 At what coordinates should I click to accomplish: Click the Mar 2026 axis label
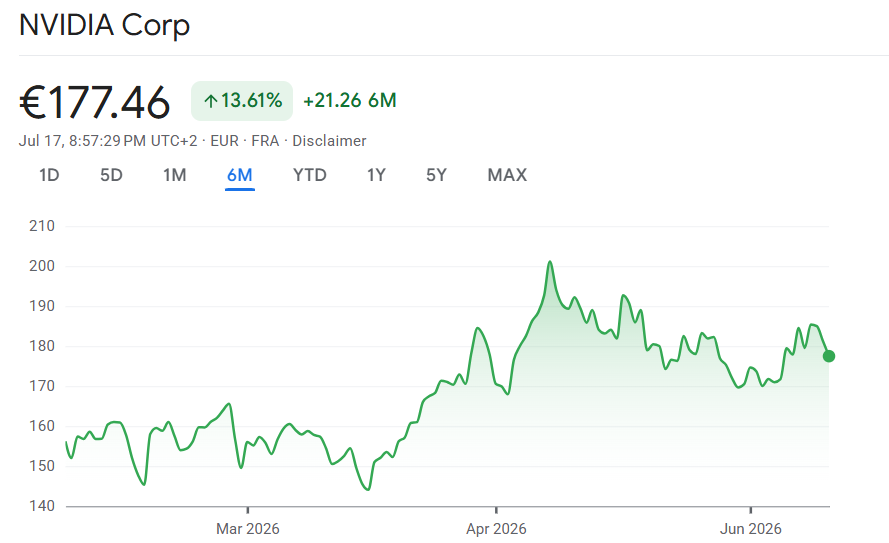(x=248, y=529)
